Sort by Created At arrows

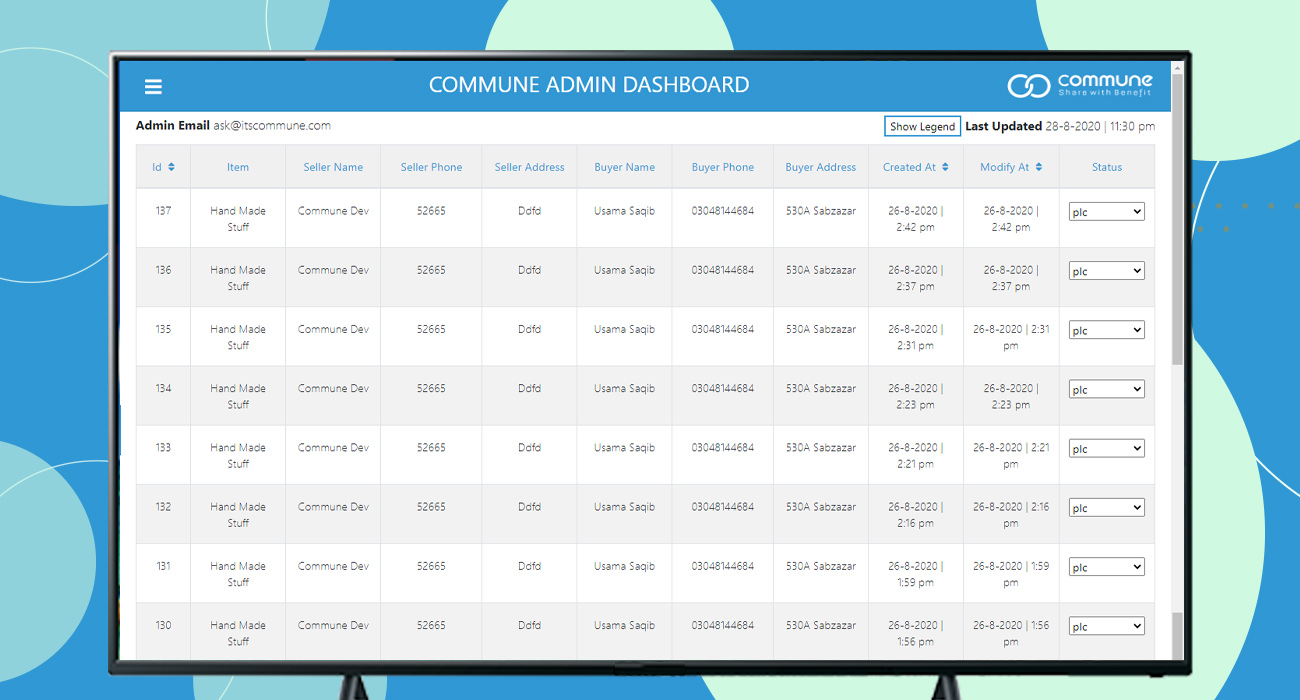(x=945, y=167)
